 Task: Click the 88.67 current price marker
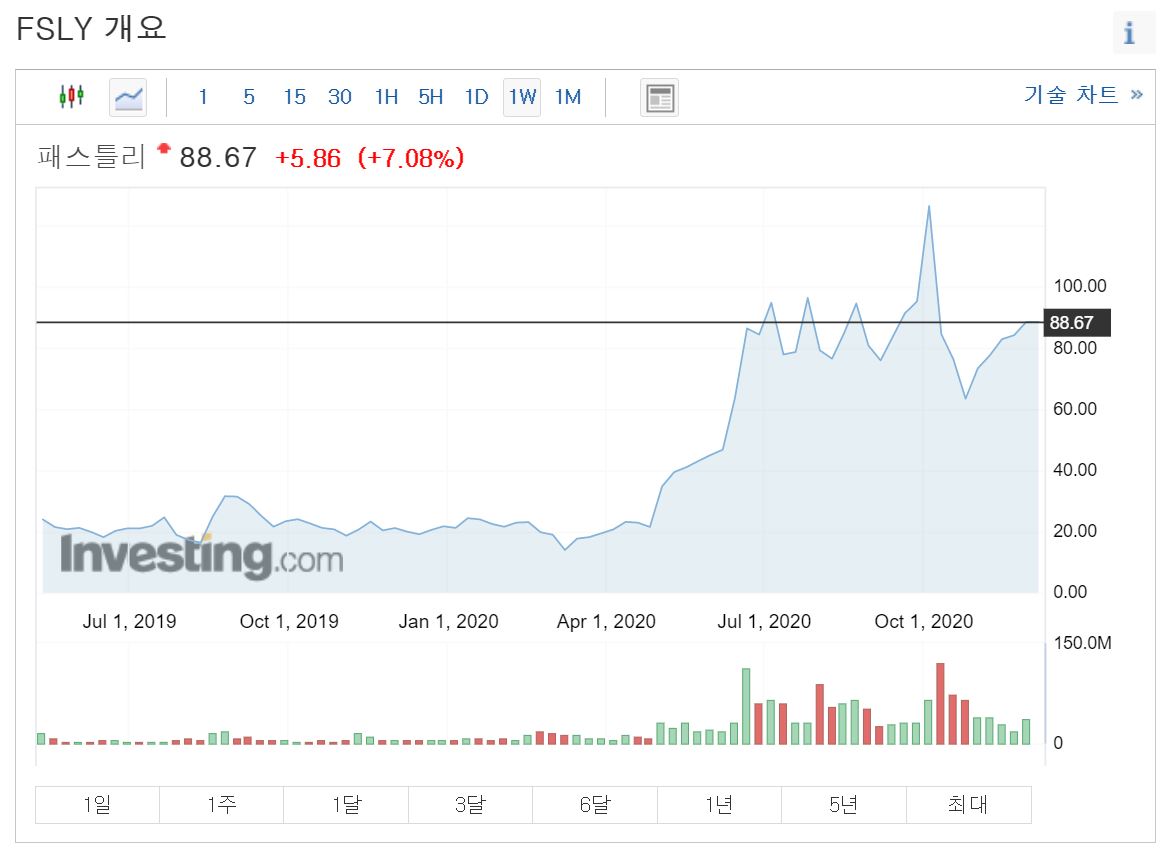(x=1076, y=323)
